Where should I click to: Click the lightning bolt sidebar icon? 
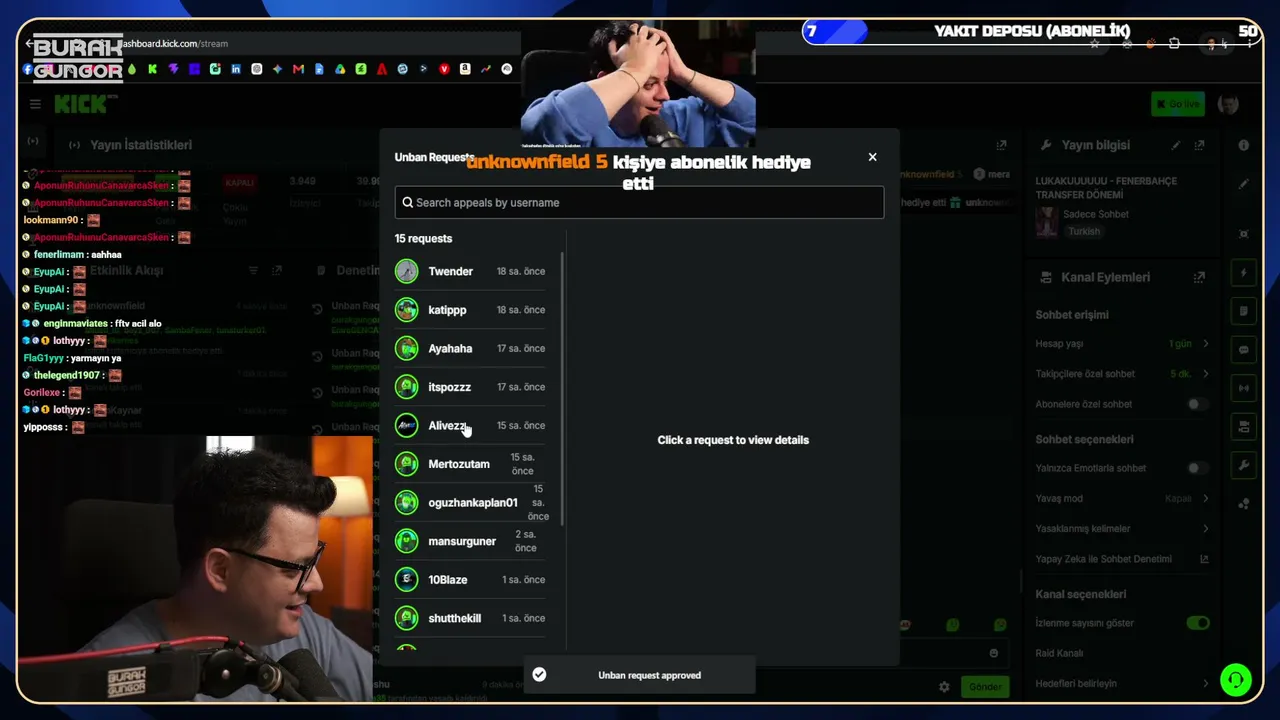tap(1244, 272)
